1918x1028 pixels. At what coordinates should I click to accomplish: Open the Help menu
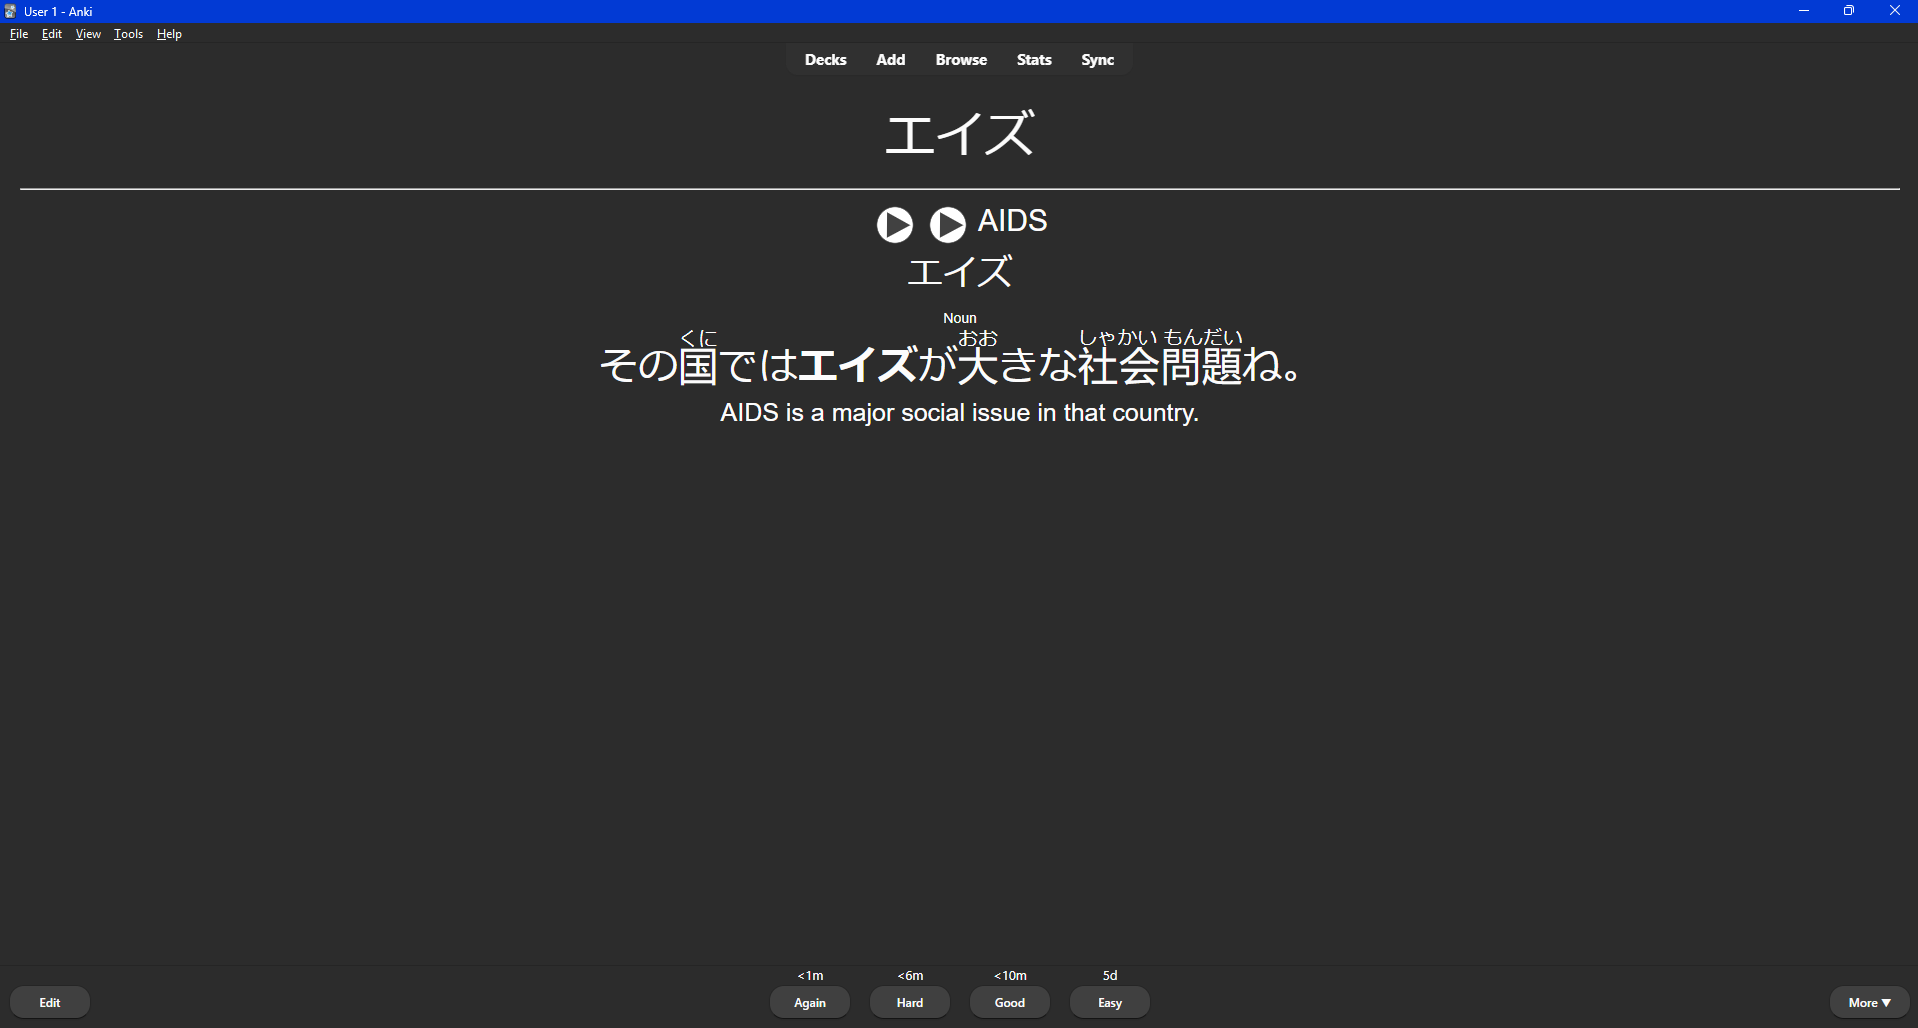(169, 34)
